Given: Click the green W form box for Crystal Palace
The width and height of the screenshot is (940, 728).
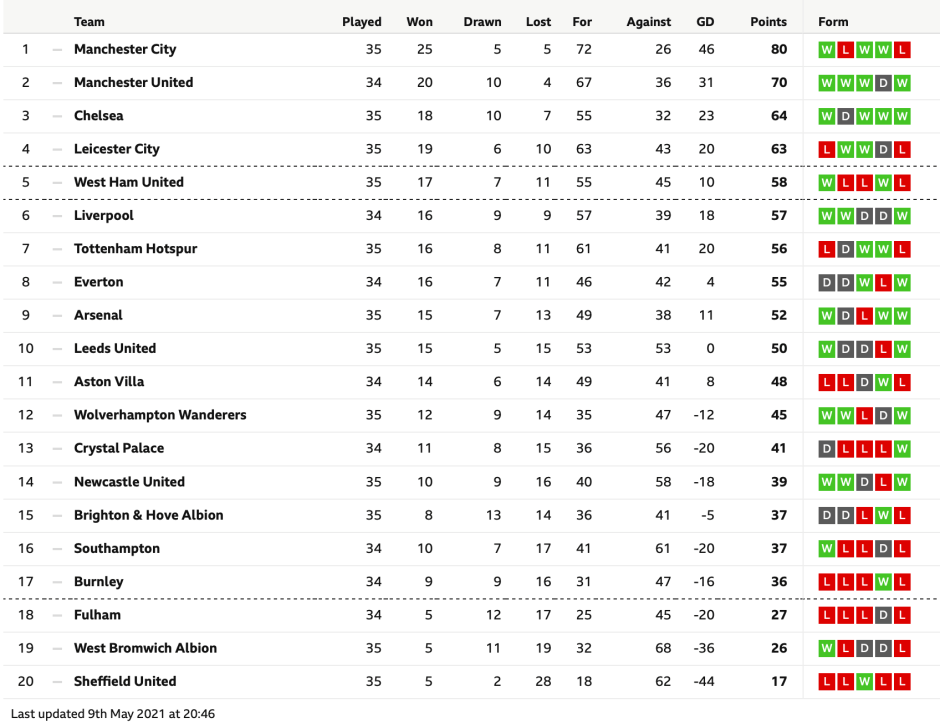Looking at the screenshot, I should click(x=902, y=449).
